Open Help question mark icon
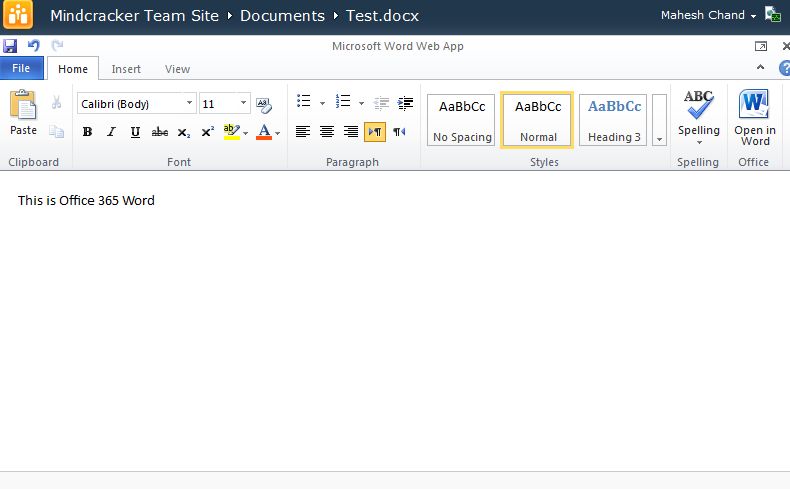Image resolution: width=790 pixels, height=489 pixels. point(784,68)
